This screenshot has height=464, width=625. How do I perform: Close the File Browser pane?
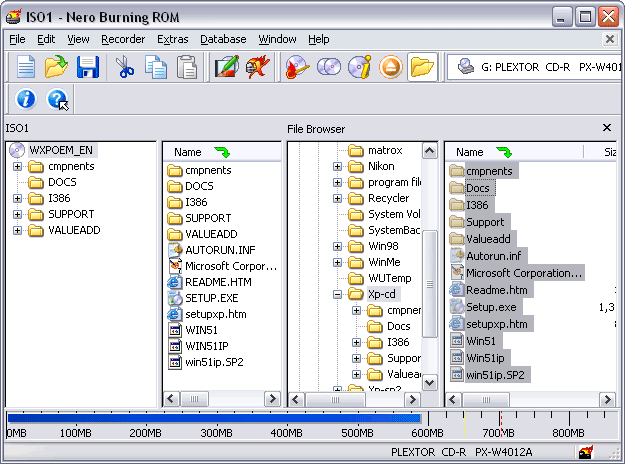click(x=607, y=128)
